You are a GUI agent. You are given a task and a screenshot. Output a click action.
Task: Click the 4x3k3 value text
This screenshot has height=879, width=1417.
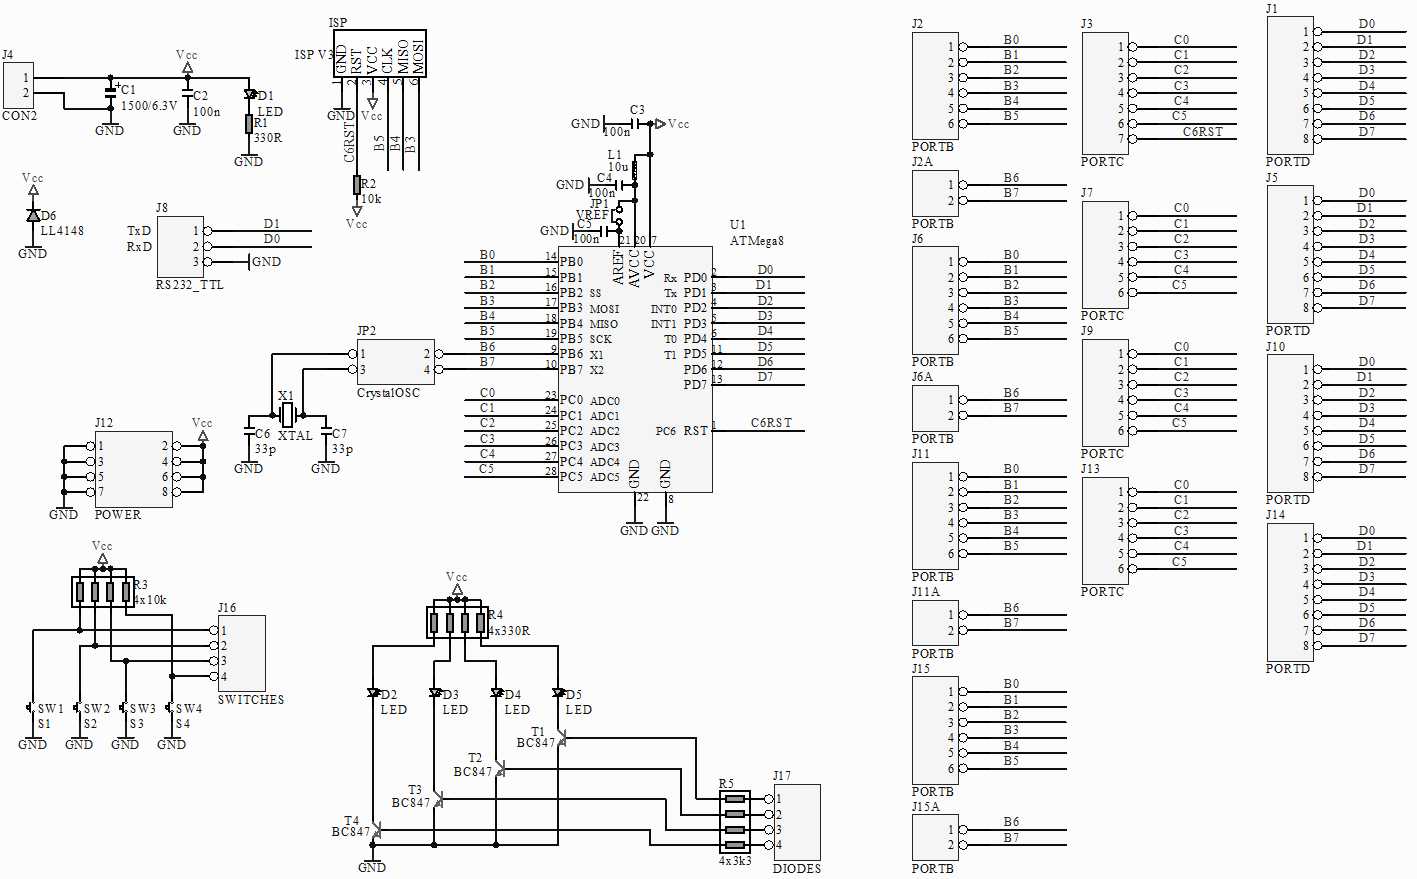(735, 860)
